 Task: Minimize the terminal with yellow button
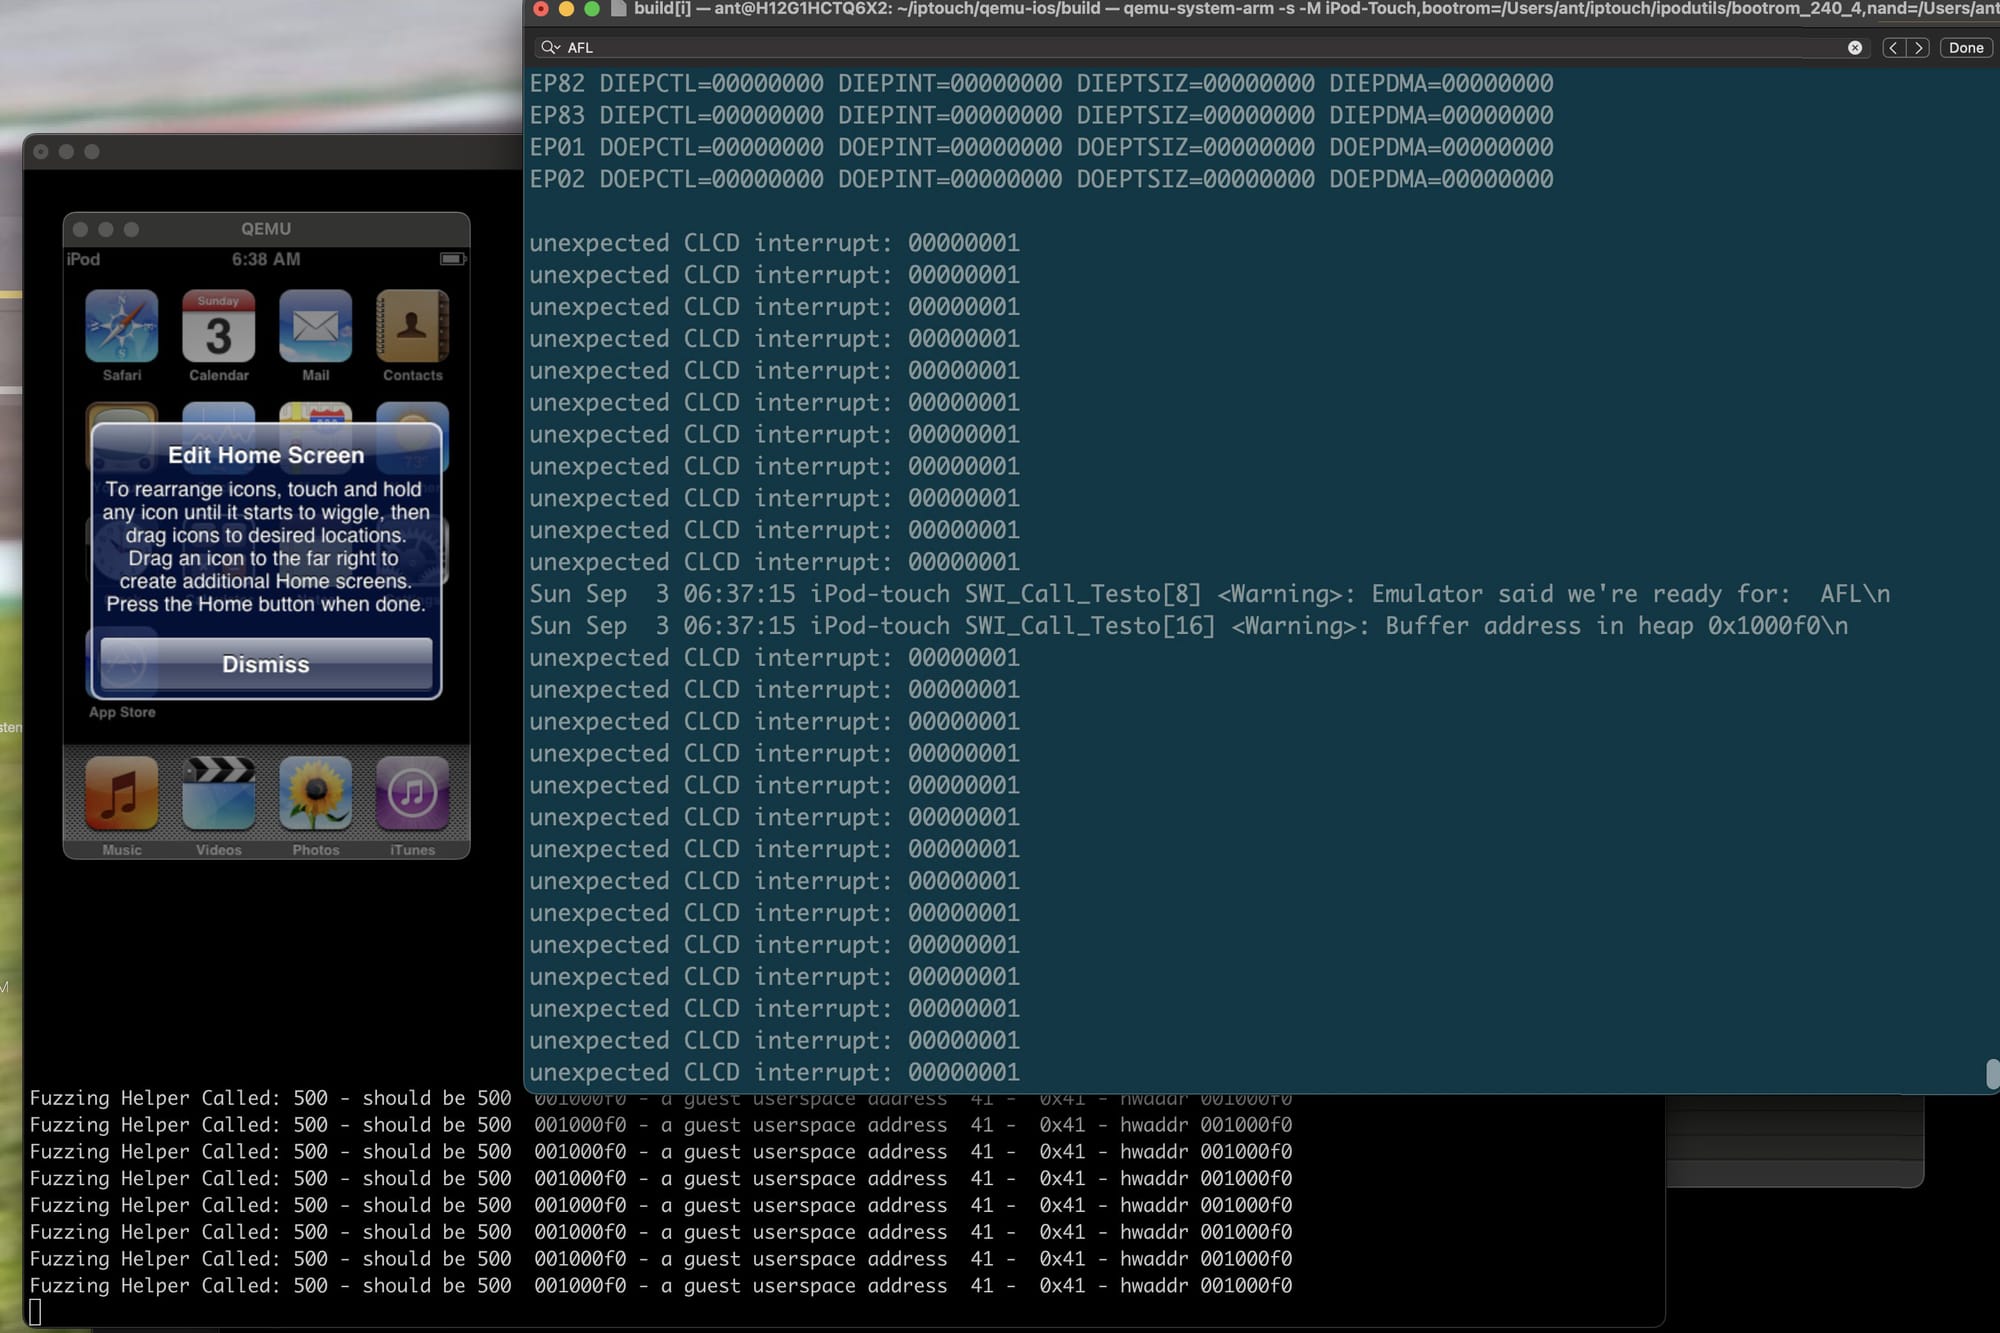[566, 9]
